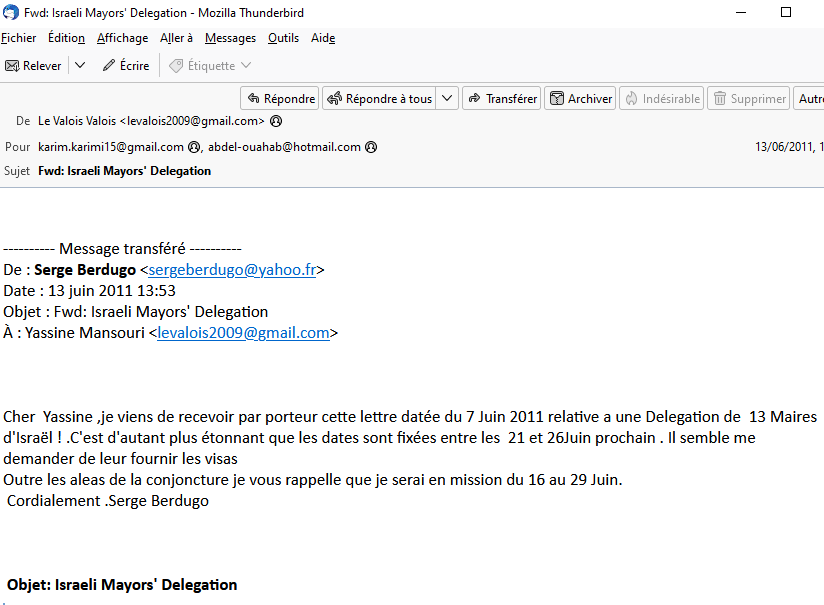The width and height of the screenshot is (824, 605).
Task: Click the sergeberdugo@yahoo.fr email link
Action: coord(232,270)
